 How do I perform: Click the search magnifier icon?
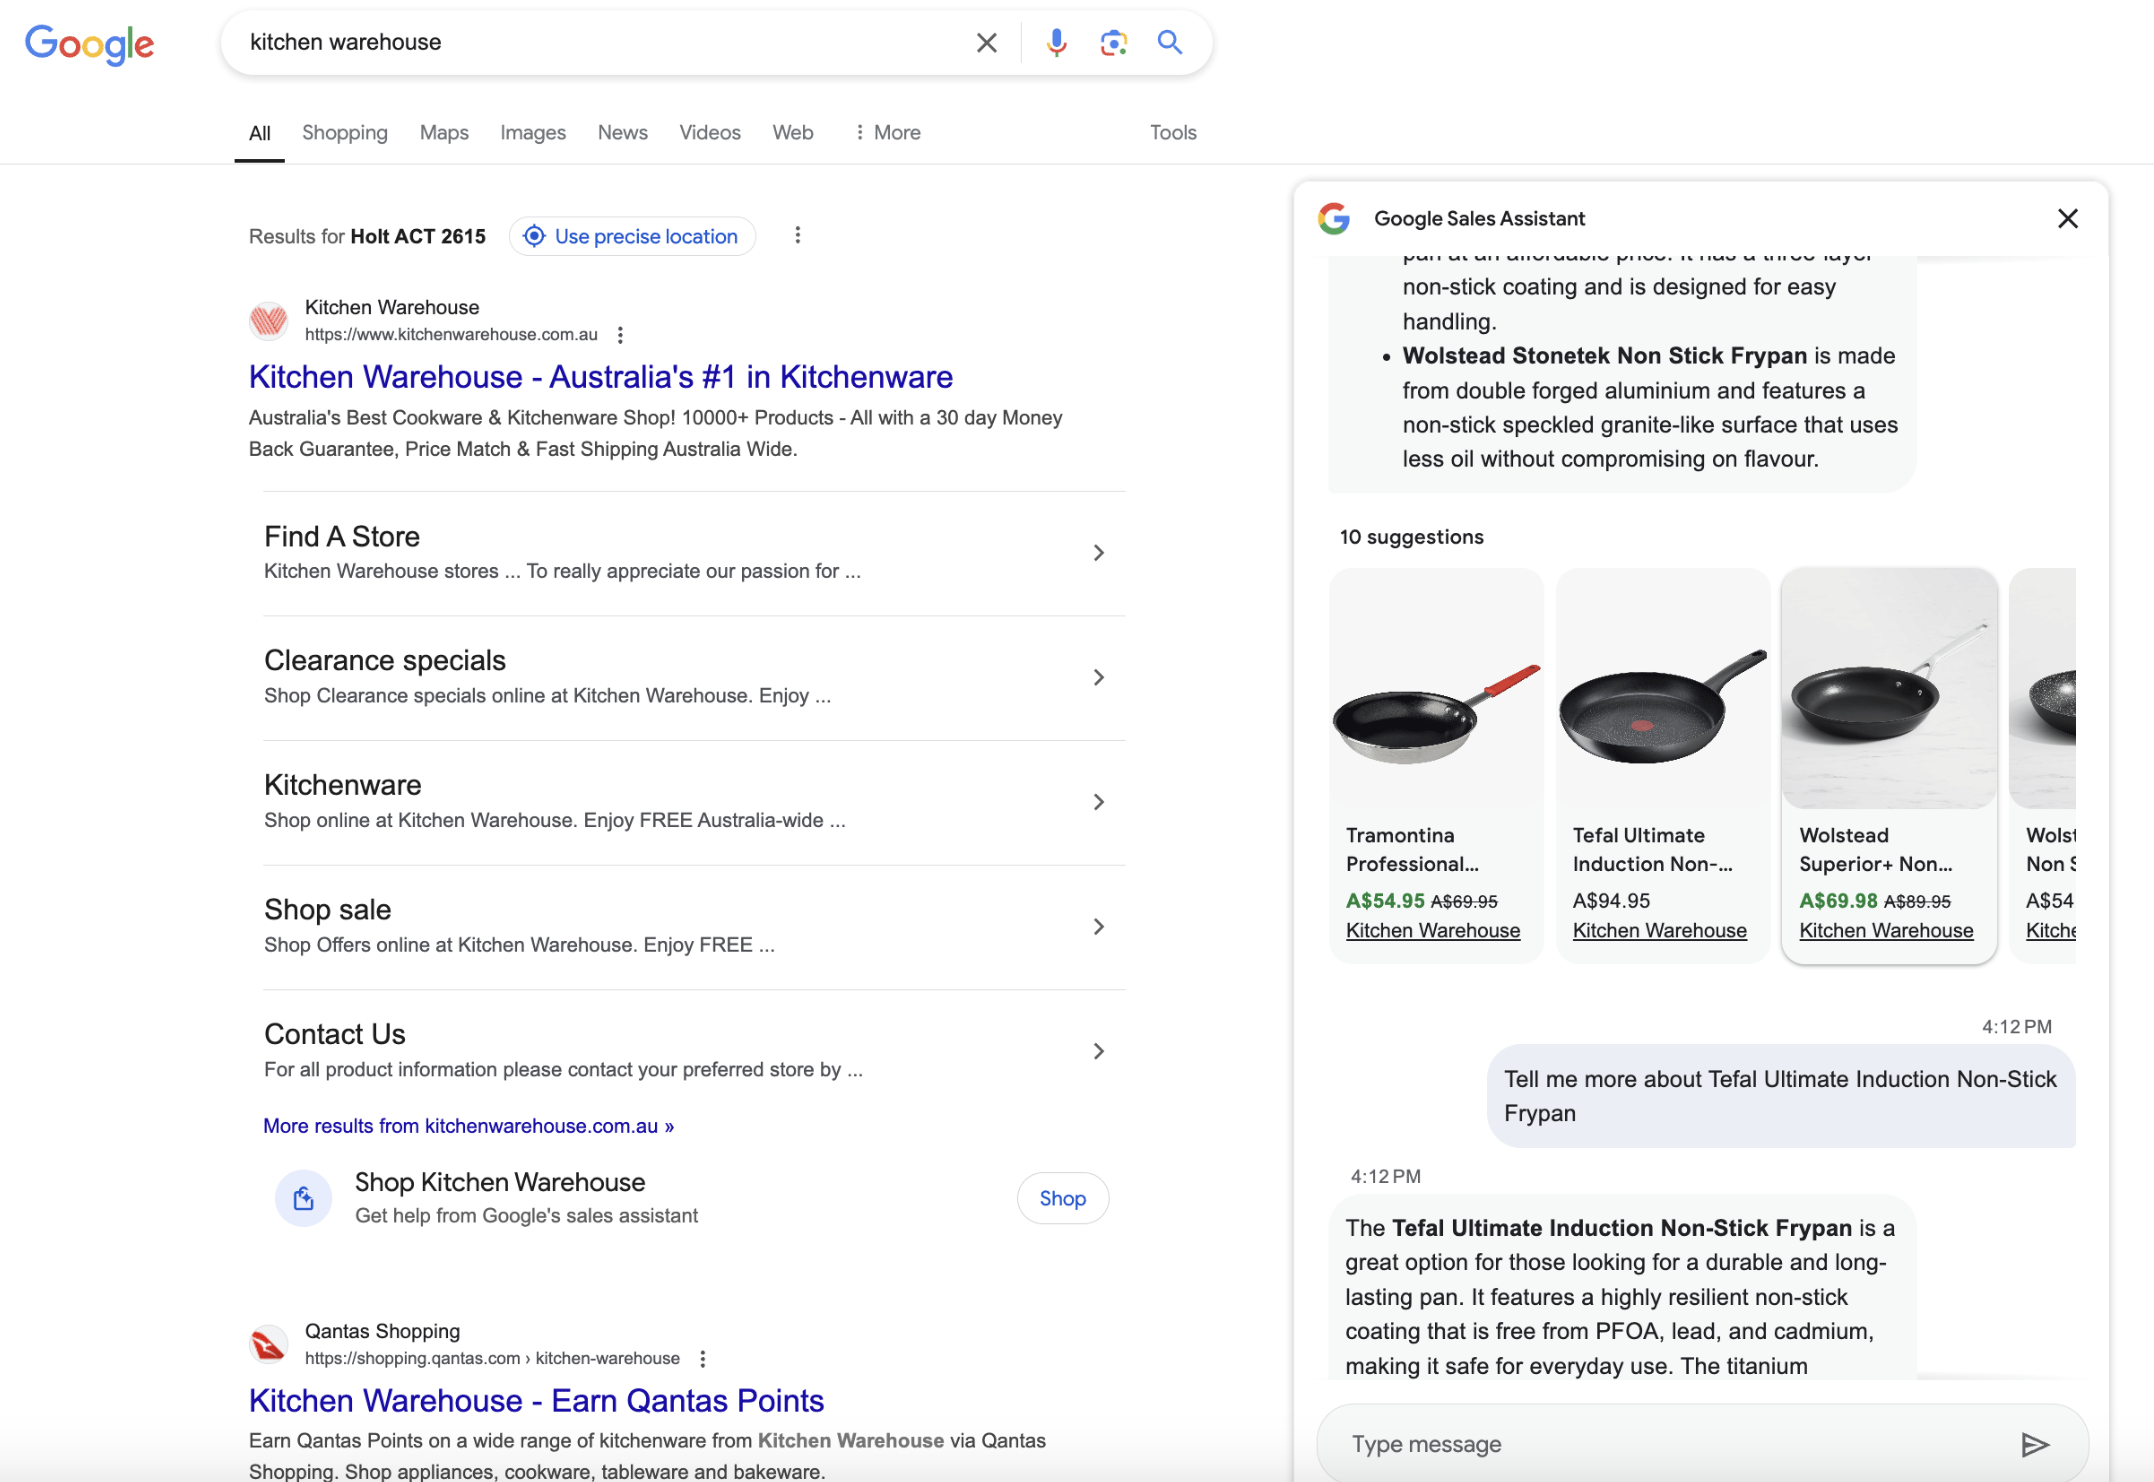[1169, 42]
